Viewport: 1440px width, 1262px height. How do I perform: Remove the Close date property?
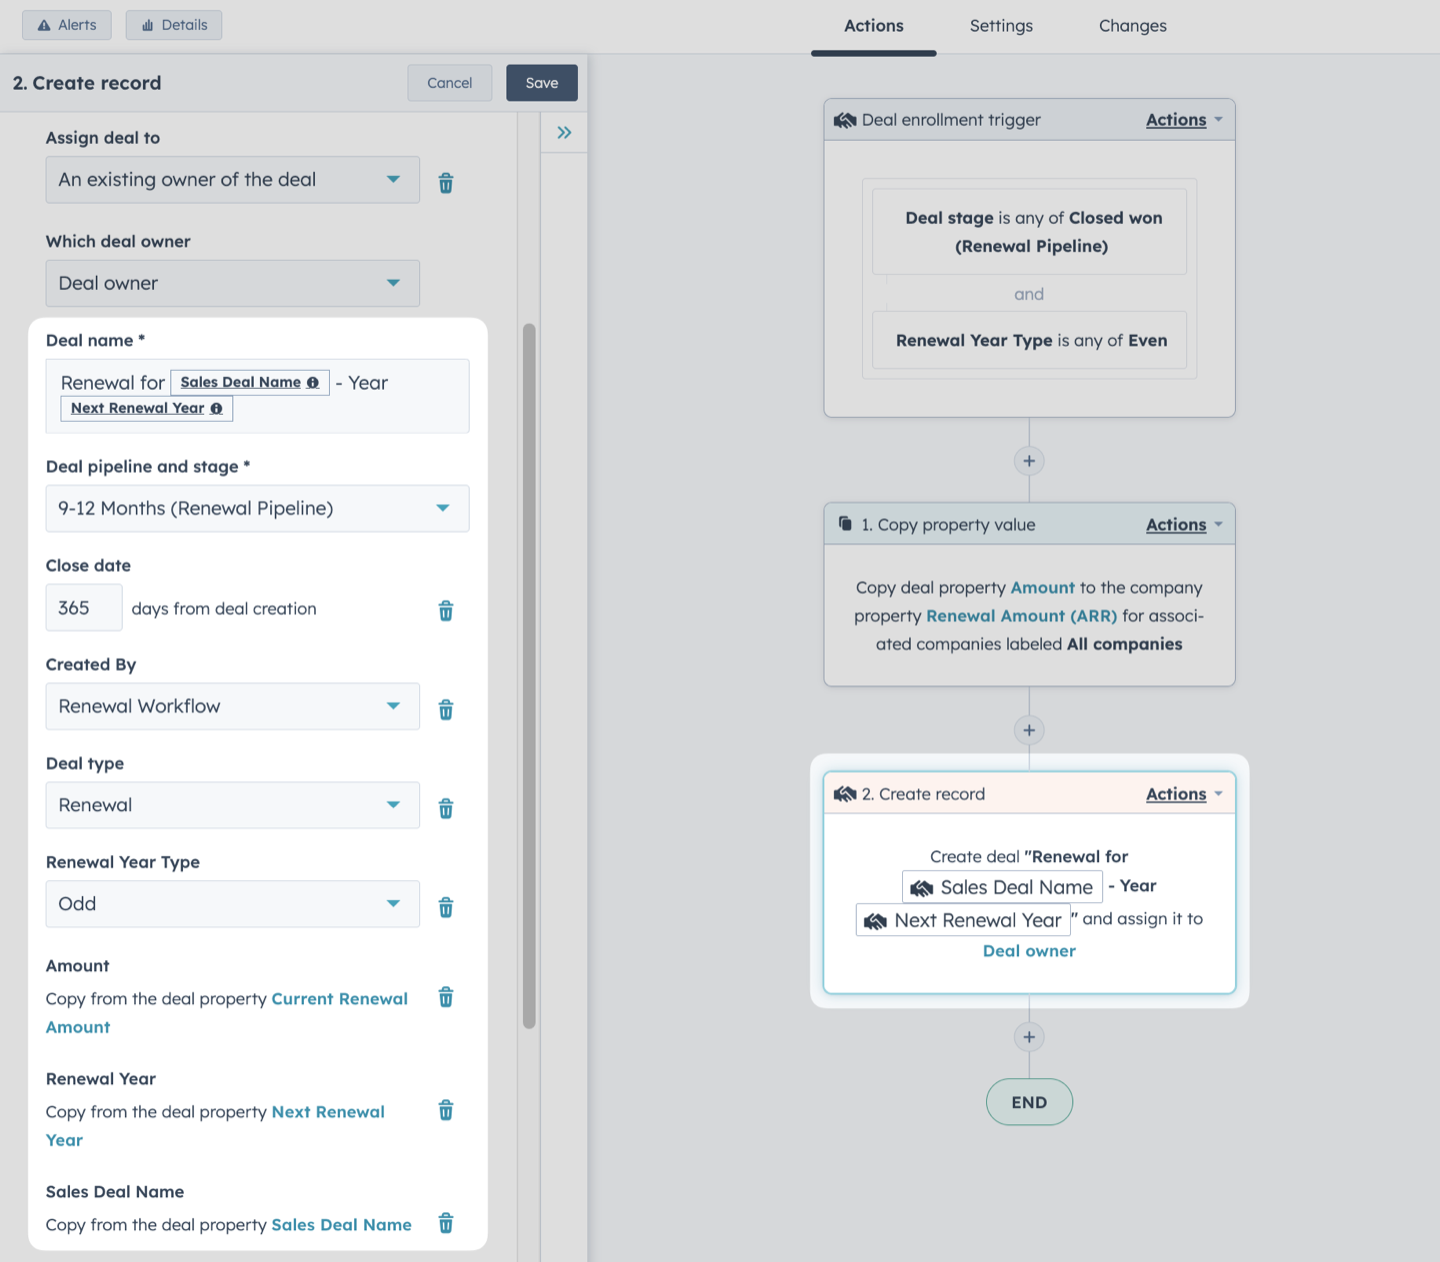coord(446,610)
